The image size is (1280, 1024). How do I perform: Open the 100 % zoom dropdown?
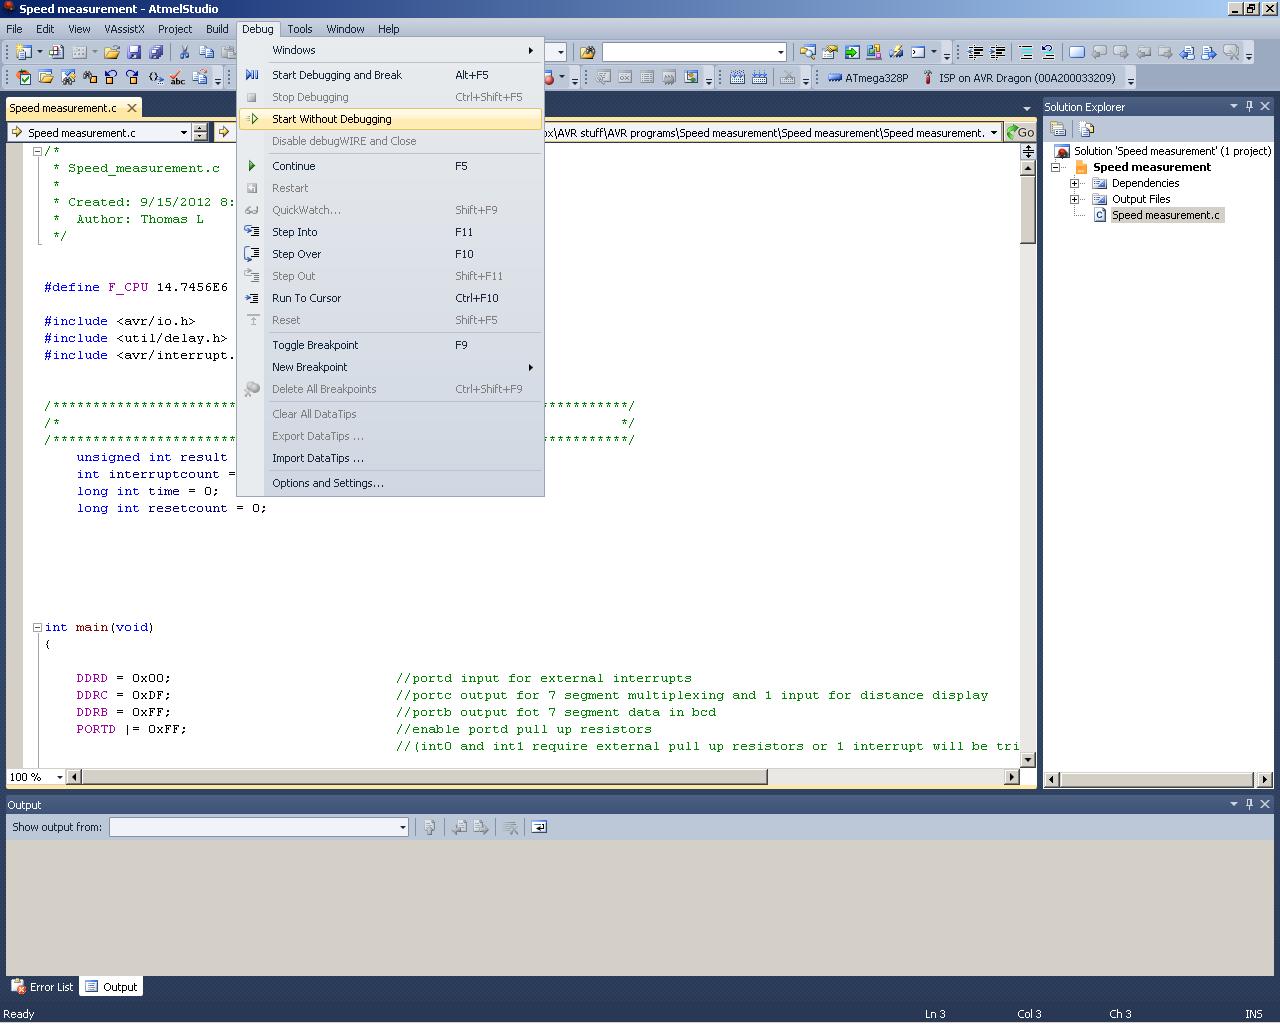(60, 777)
